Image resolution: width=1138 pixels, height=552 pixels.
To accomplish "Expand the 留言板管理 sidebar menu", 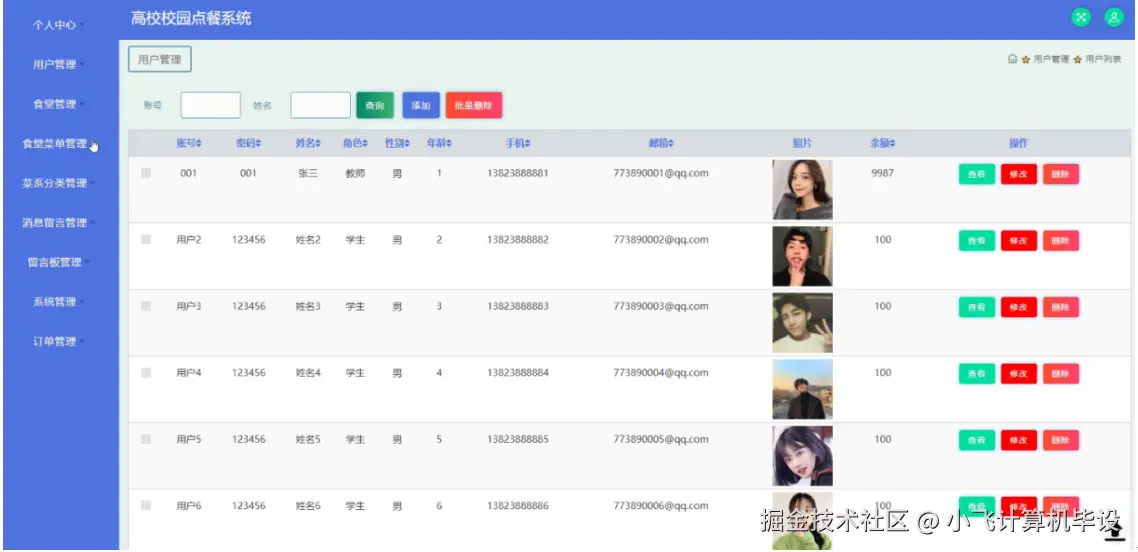I will [59, 262].
